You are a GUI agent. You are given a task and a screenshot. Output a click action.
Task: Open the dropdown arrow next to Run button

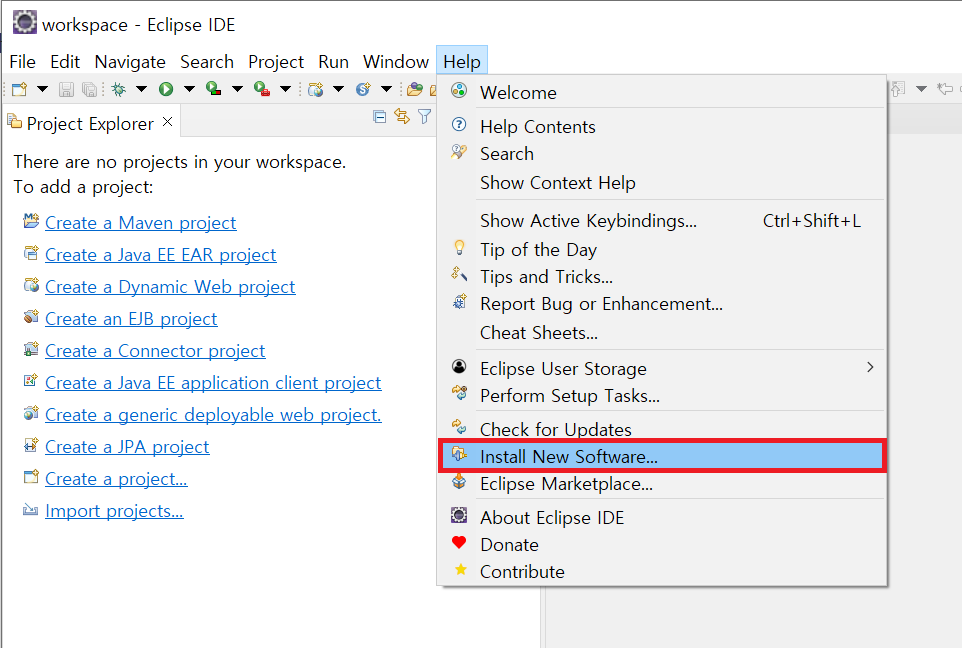(188, 89)
